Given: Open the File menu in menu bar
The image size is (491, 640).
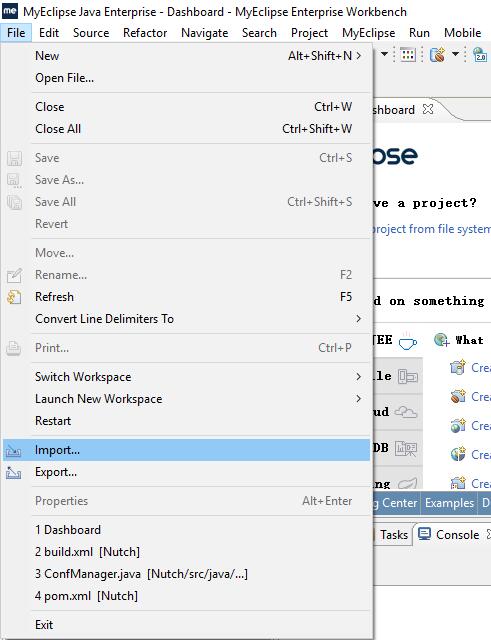Looking at the screenshot, I should 16,33.
